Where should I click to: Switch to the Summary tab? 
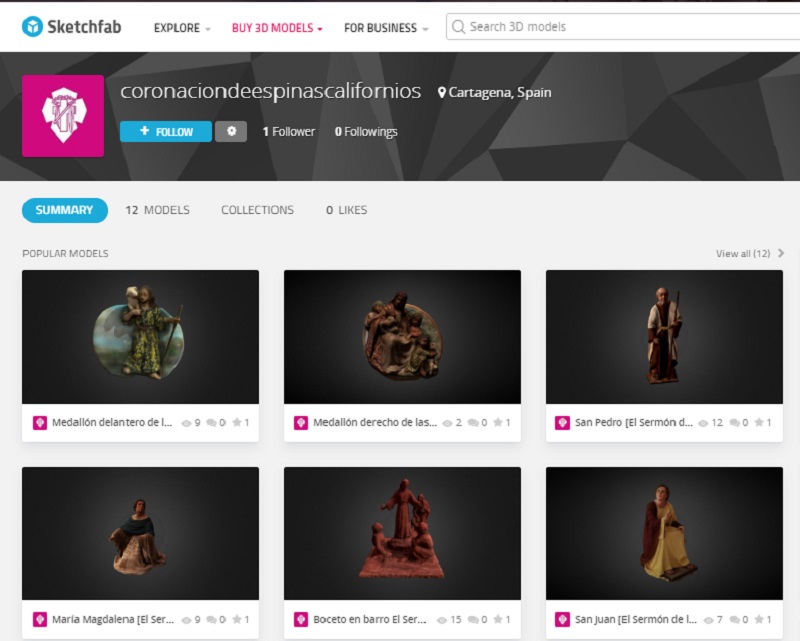click(x=65, y=210)
